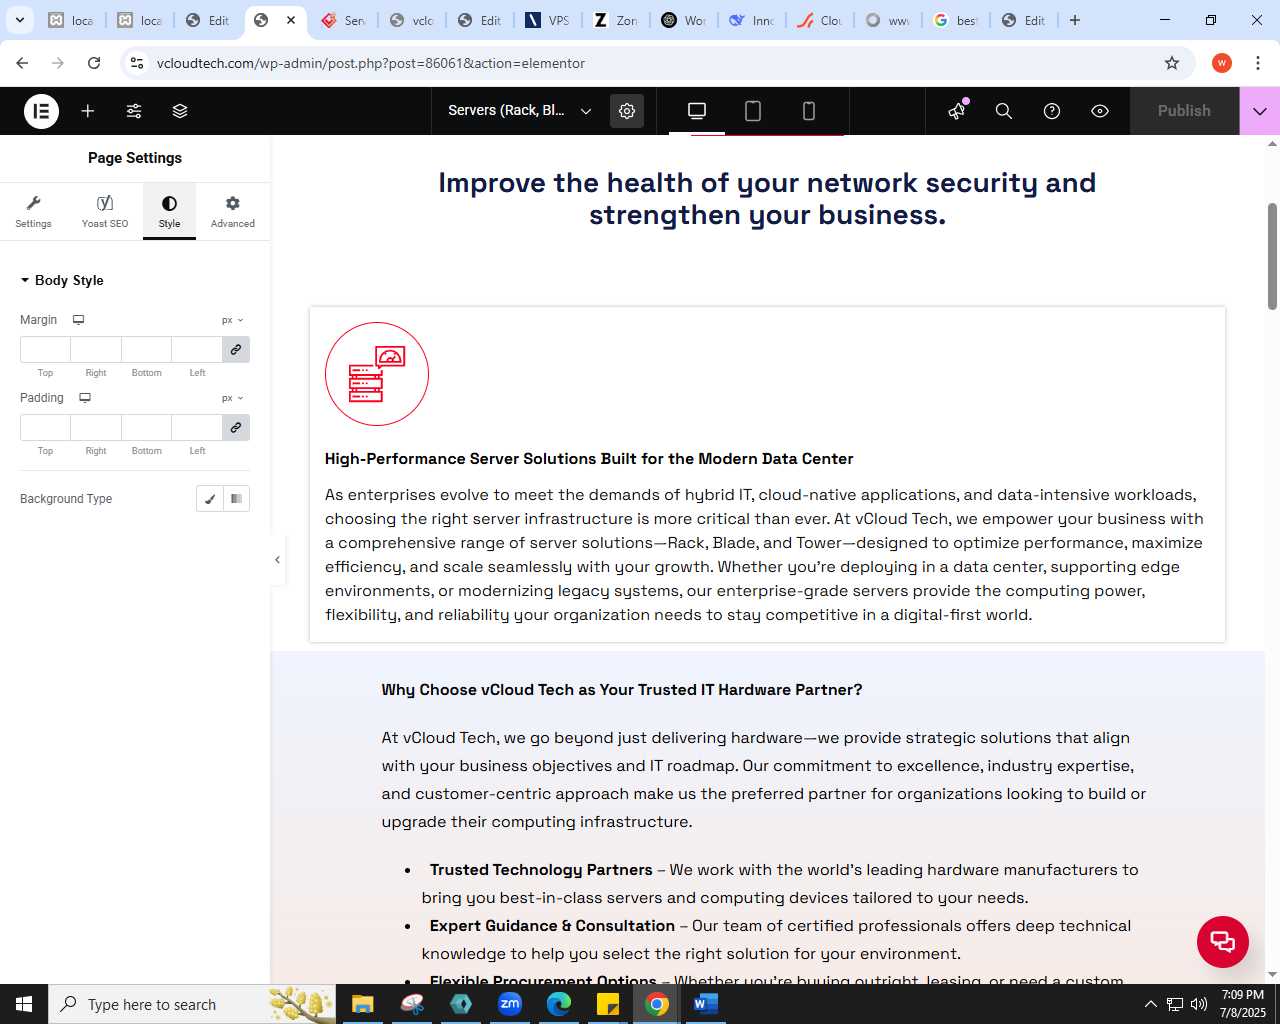This screenshot has height=1024, width=1280.
Task: Open Margin unit px dropdown
Action: [233, 320]
